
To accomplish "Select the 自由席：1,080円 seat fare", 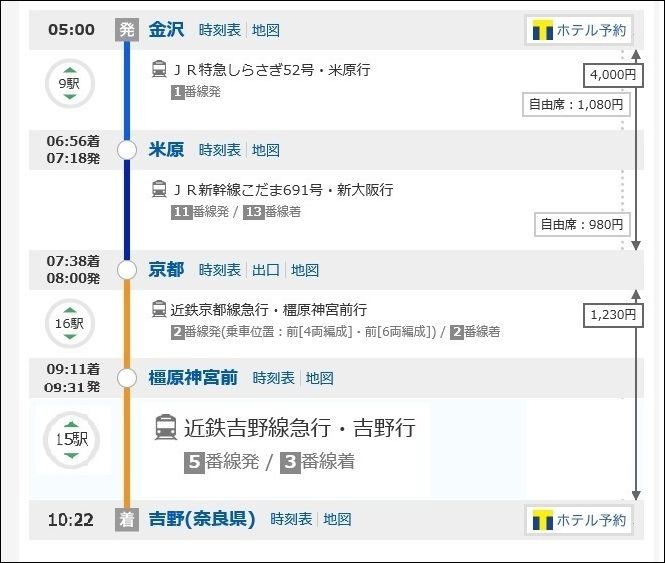I will [576, 103].
